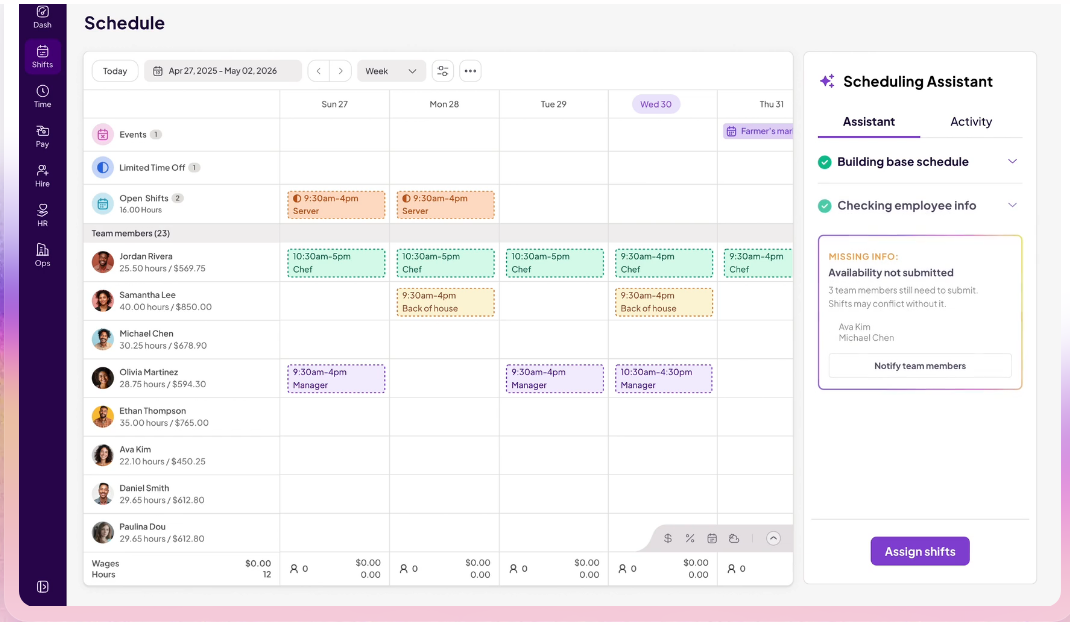Open Samantha Lee's Wednesday Back of house shift

pos(664,302)
